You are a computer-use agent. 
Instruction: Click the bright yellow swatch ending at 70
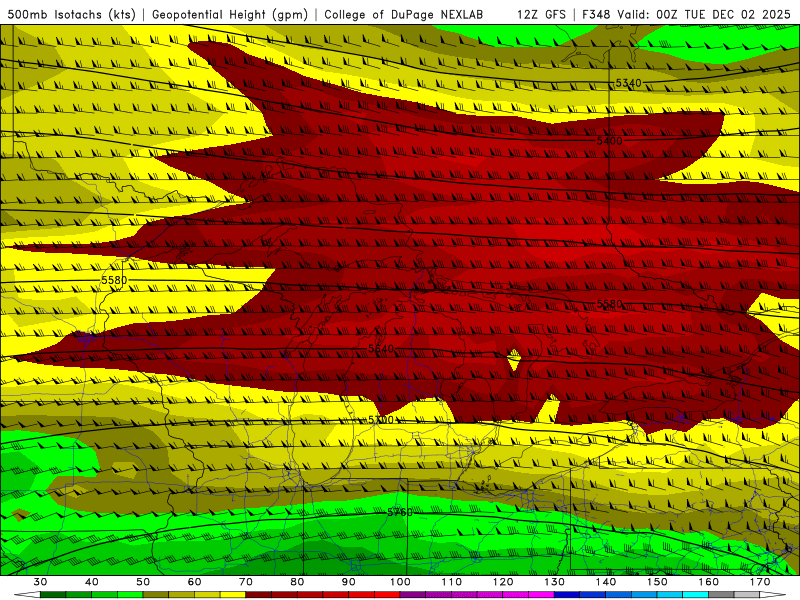point(233,595)
